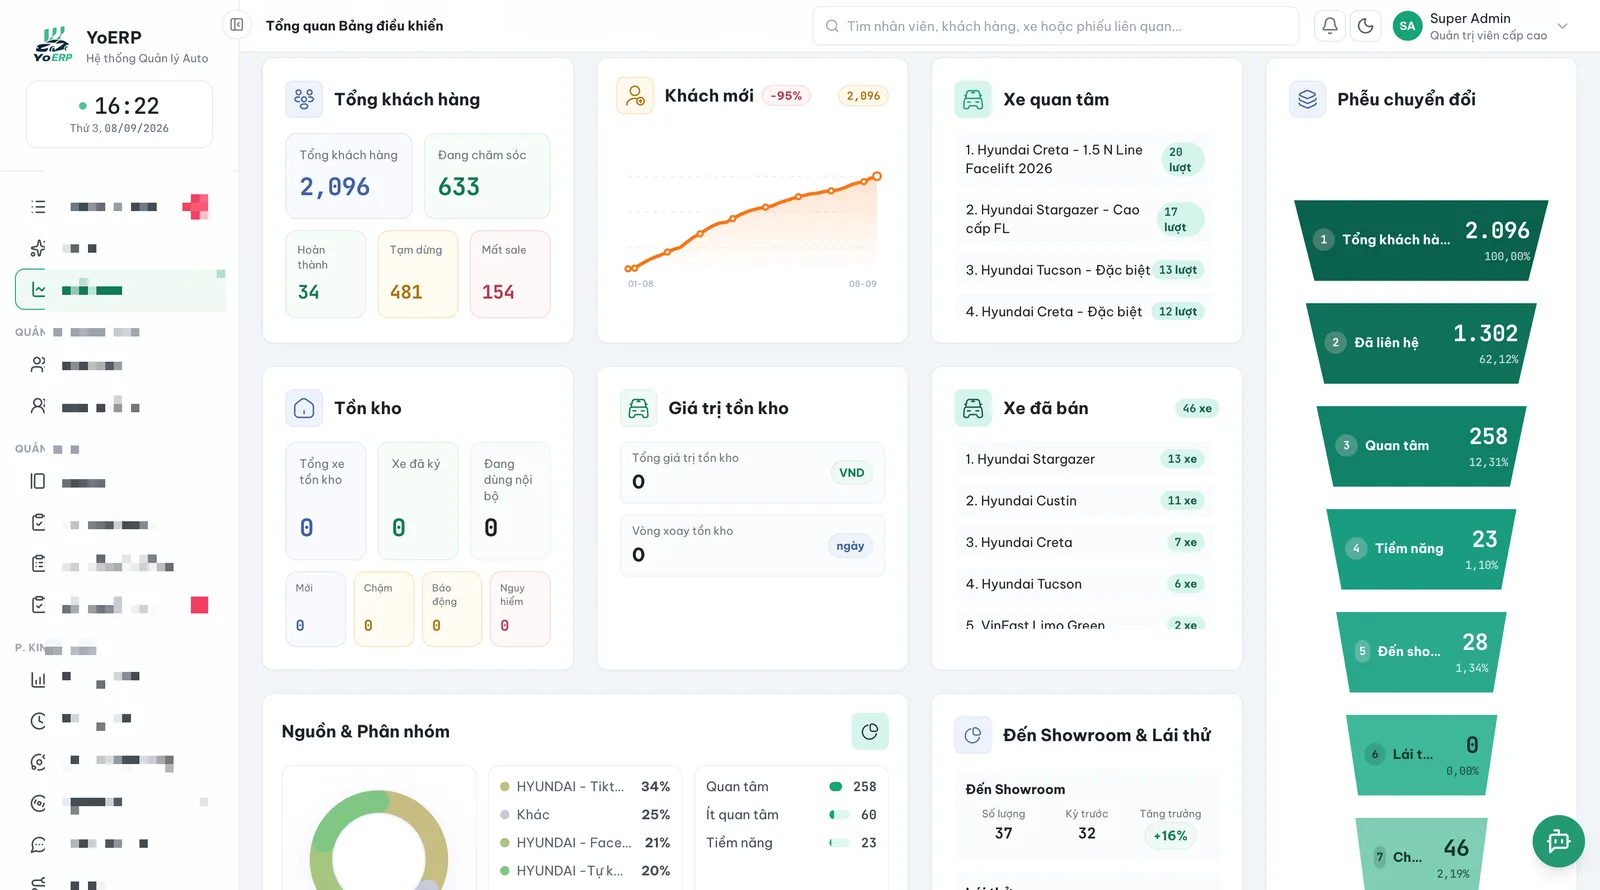
Task: Click the Tổng khách hàng card icon
Action: [304, 99]
